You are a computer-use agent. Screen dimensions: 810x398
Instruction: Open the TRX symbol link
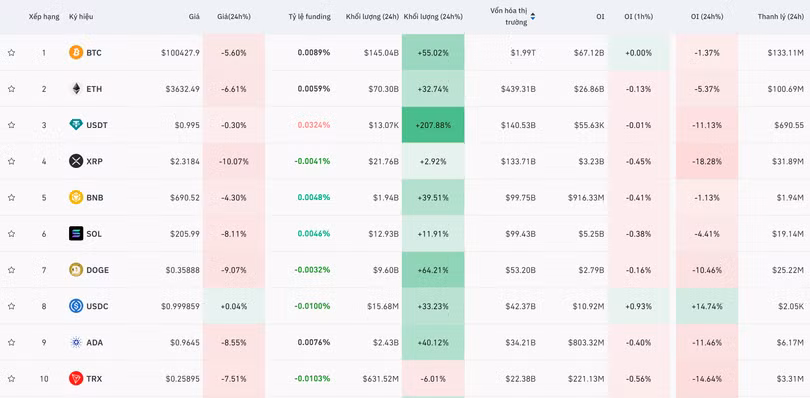pos(94,378)
